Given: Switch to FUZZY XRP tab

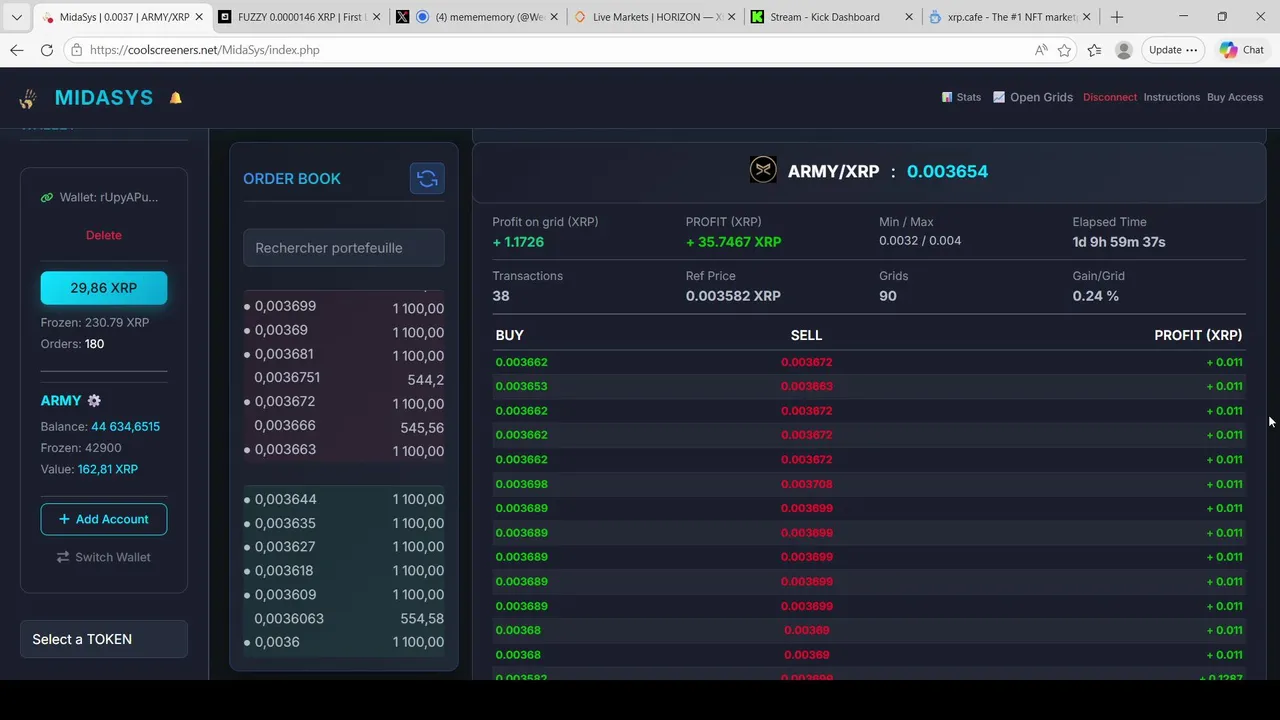Looking at the screenshot, I should click(299, 17).
